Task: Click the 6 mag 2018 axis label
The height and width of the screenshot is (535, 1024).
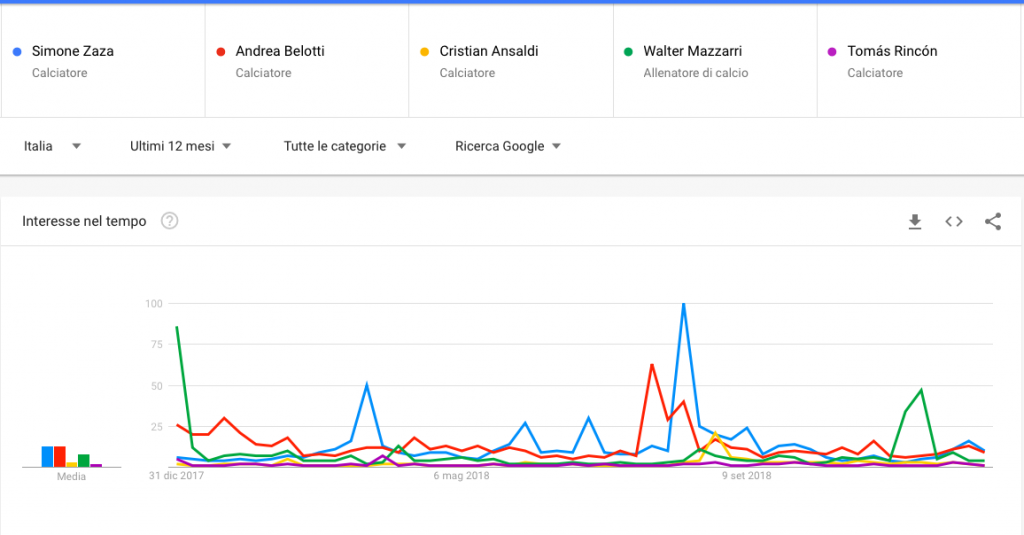Action: [x=462, y=476]
